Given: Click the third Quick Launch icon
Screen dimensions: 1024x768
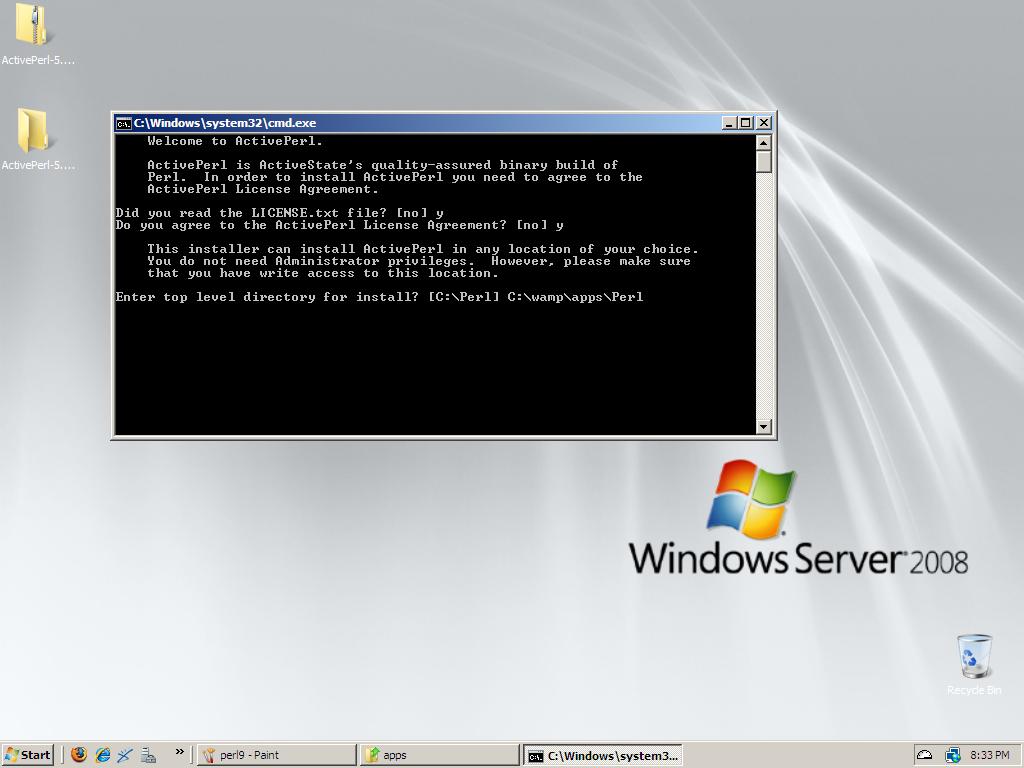Looking at the screenshot, I should (x=125, y=755).
